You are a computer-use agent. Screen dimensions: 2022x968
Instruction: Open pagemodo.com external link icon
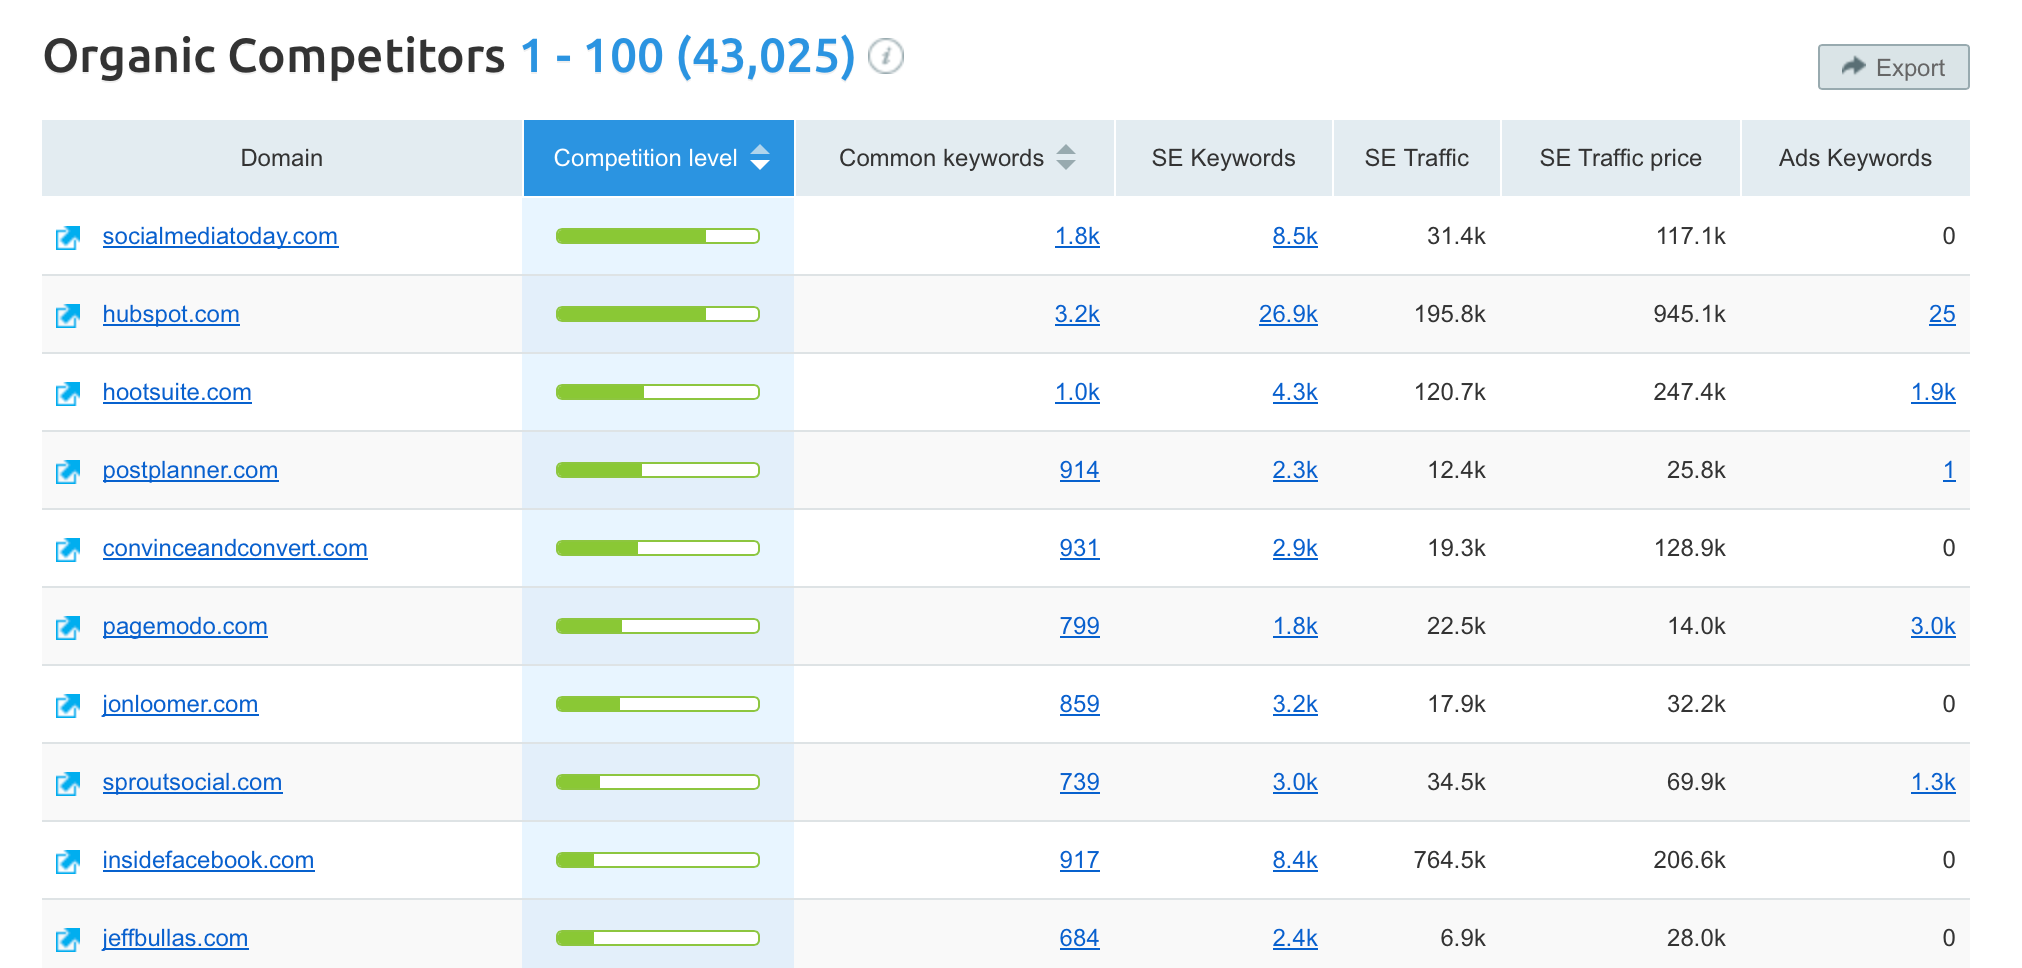(x=68, y=628)
